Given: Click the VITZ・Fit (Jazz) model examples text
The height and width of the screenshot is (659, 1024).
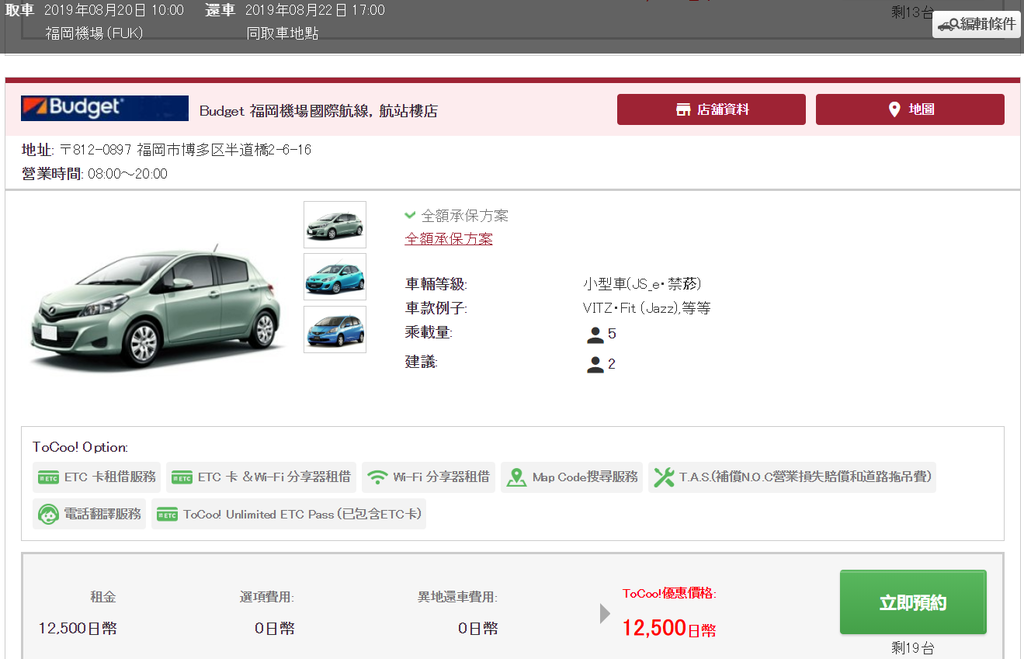Looking at the screenshot, I should click(x=647, y=308).
